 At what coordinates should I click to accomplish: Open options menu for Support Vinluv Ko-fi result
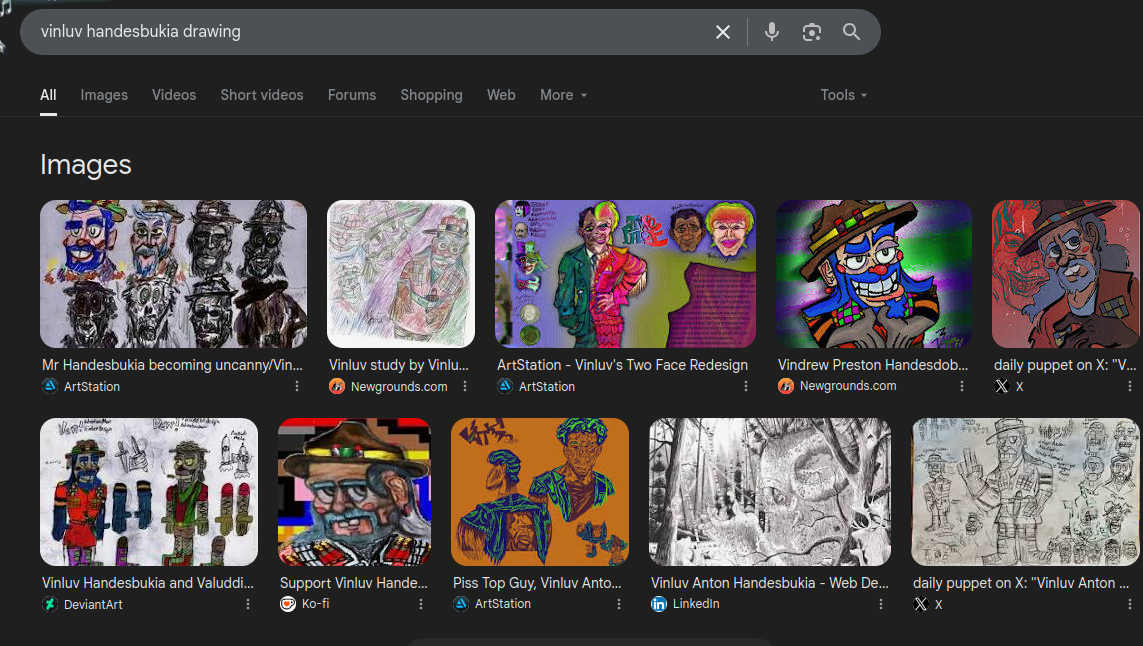(x=421, y=604)
